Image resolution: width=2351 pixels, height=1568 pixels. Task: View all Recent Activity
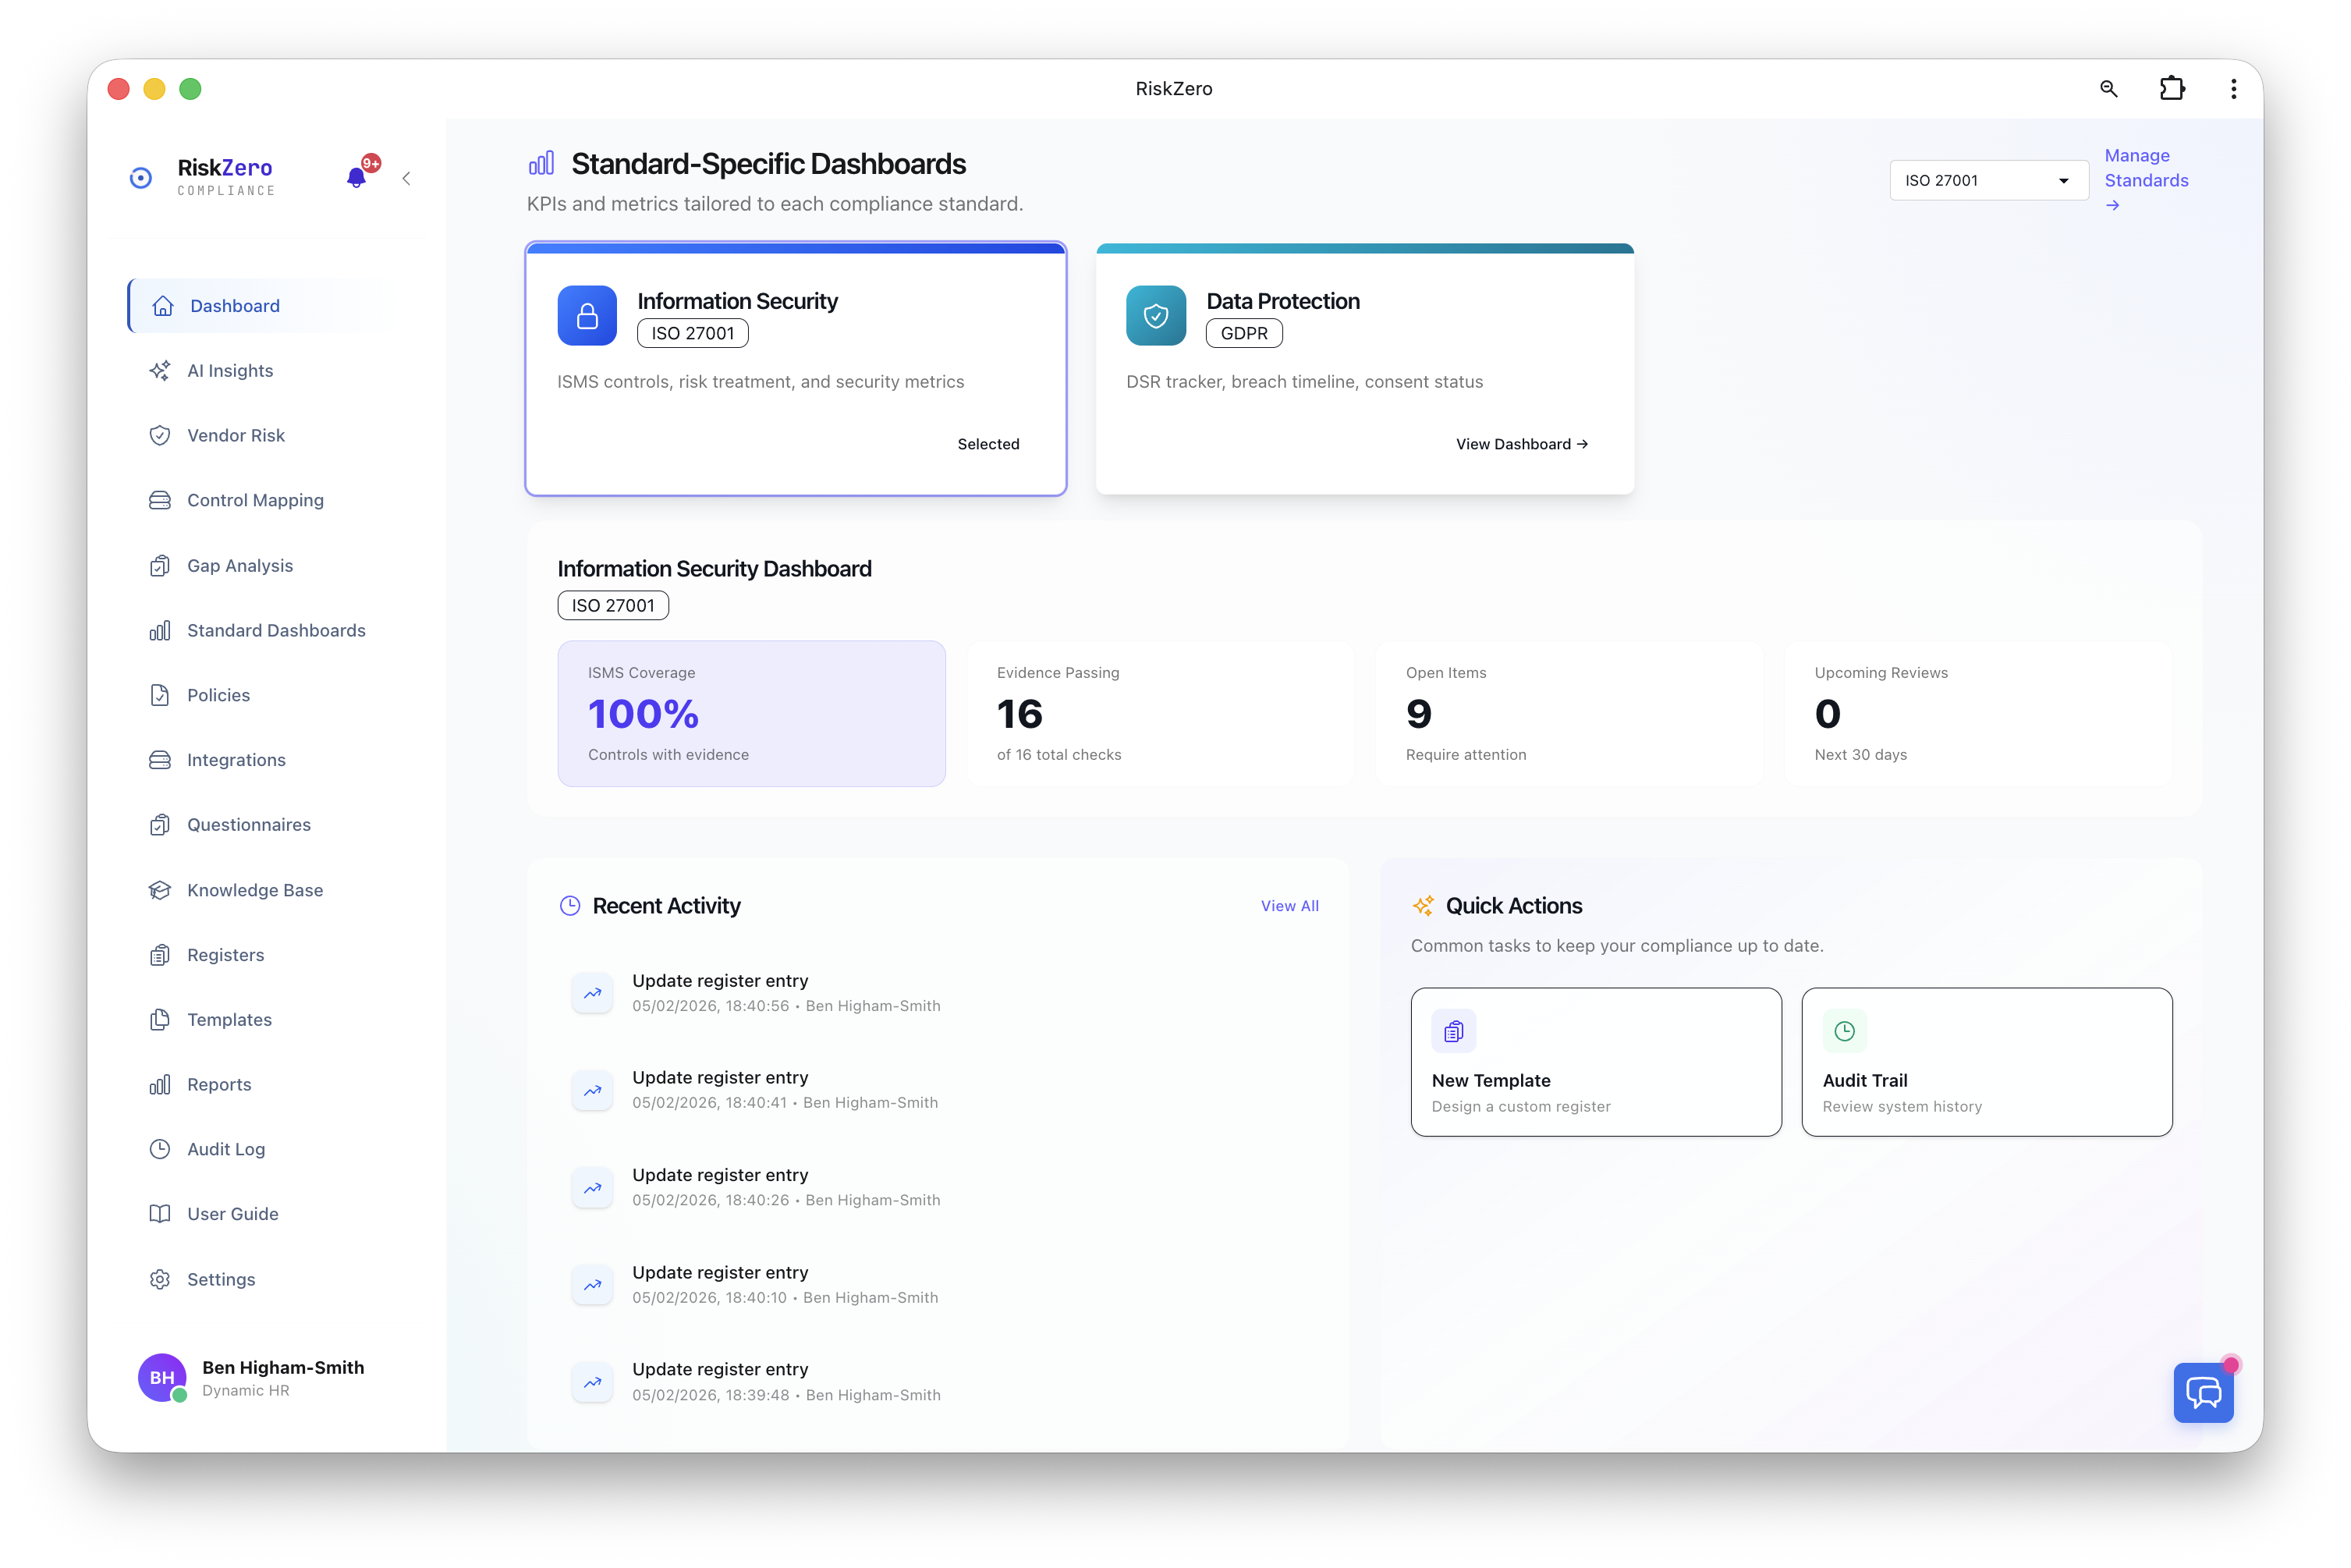(x=1289, y=905)
